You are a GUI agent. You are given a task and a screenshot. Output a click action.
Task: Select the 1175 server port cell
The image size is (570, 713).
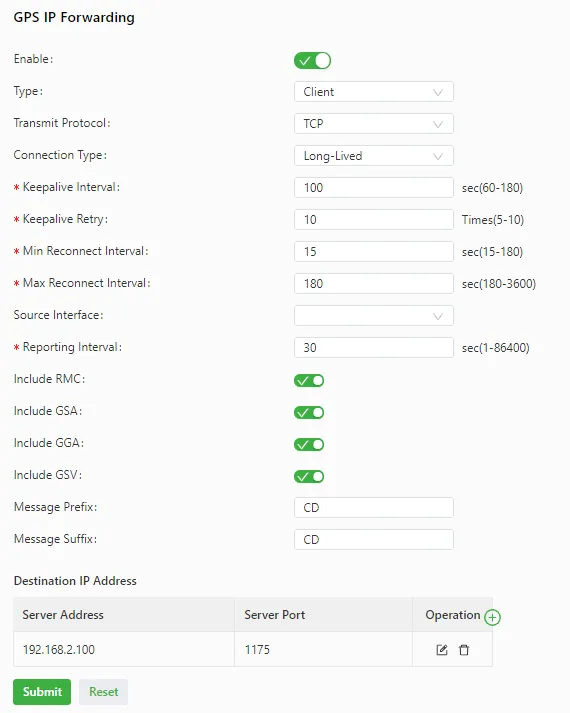323,649
